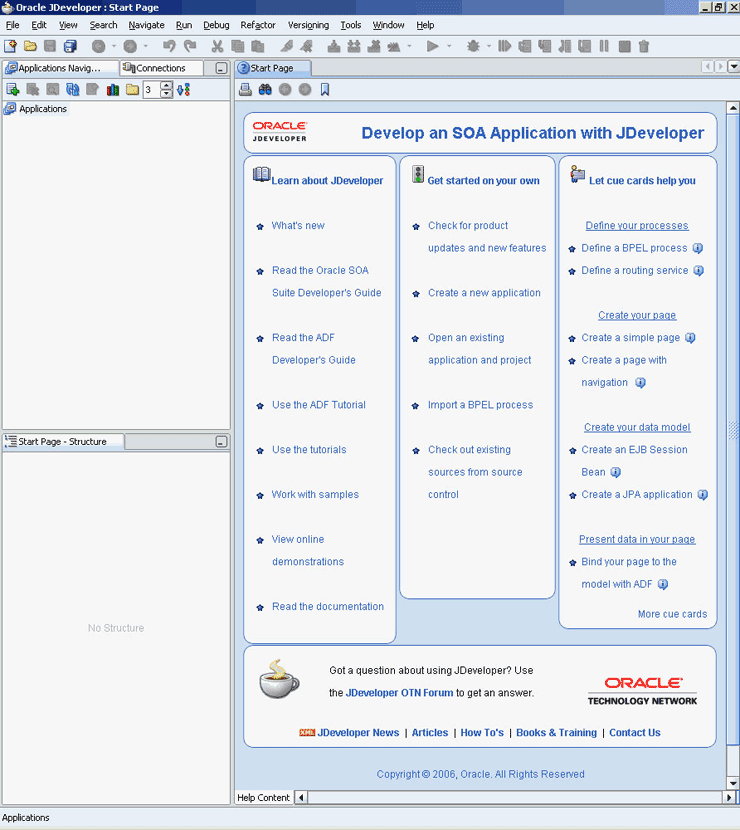Click the Make project icon
The image size is (740, 830).
point(334,46)
